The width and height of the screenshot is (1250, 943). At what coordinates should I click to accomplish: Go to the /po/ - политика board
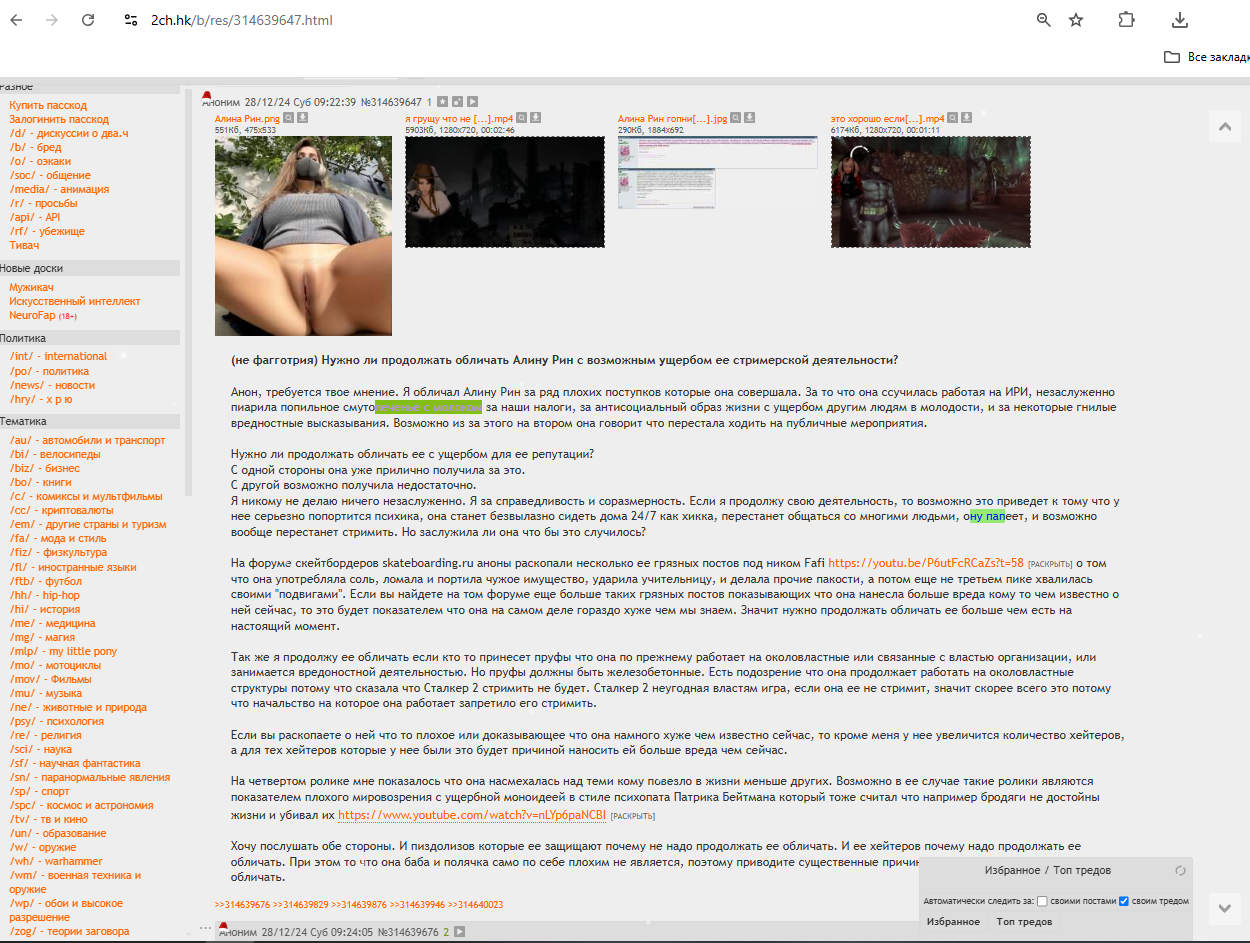(x=49, y=370)
